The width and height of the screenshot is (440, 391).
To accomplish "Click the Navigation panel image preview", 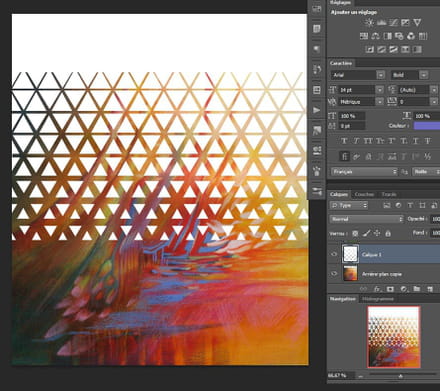I will coord(394,337).
